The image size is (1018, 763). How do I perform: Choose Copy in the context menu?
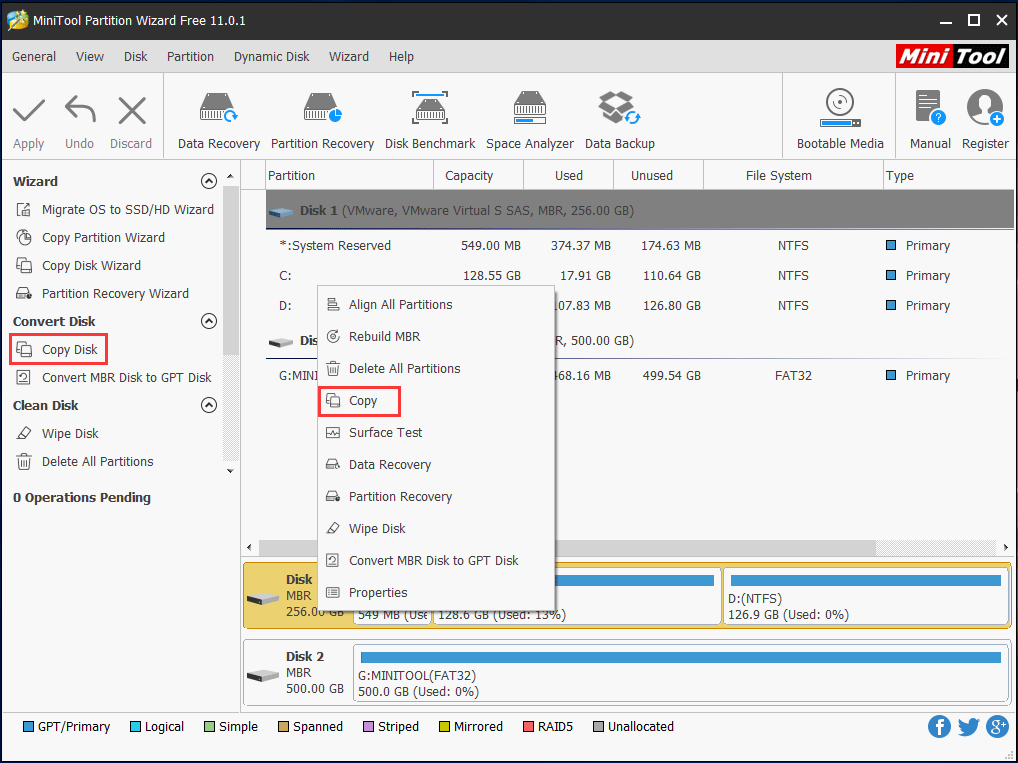(x=436, y=401)
